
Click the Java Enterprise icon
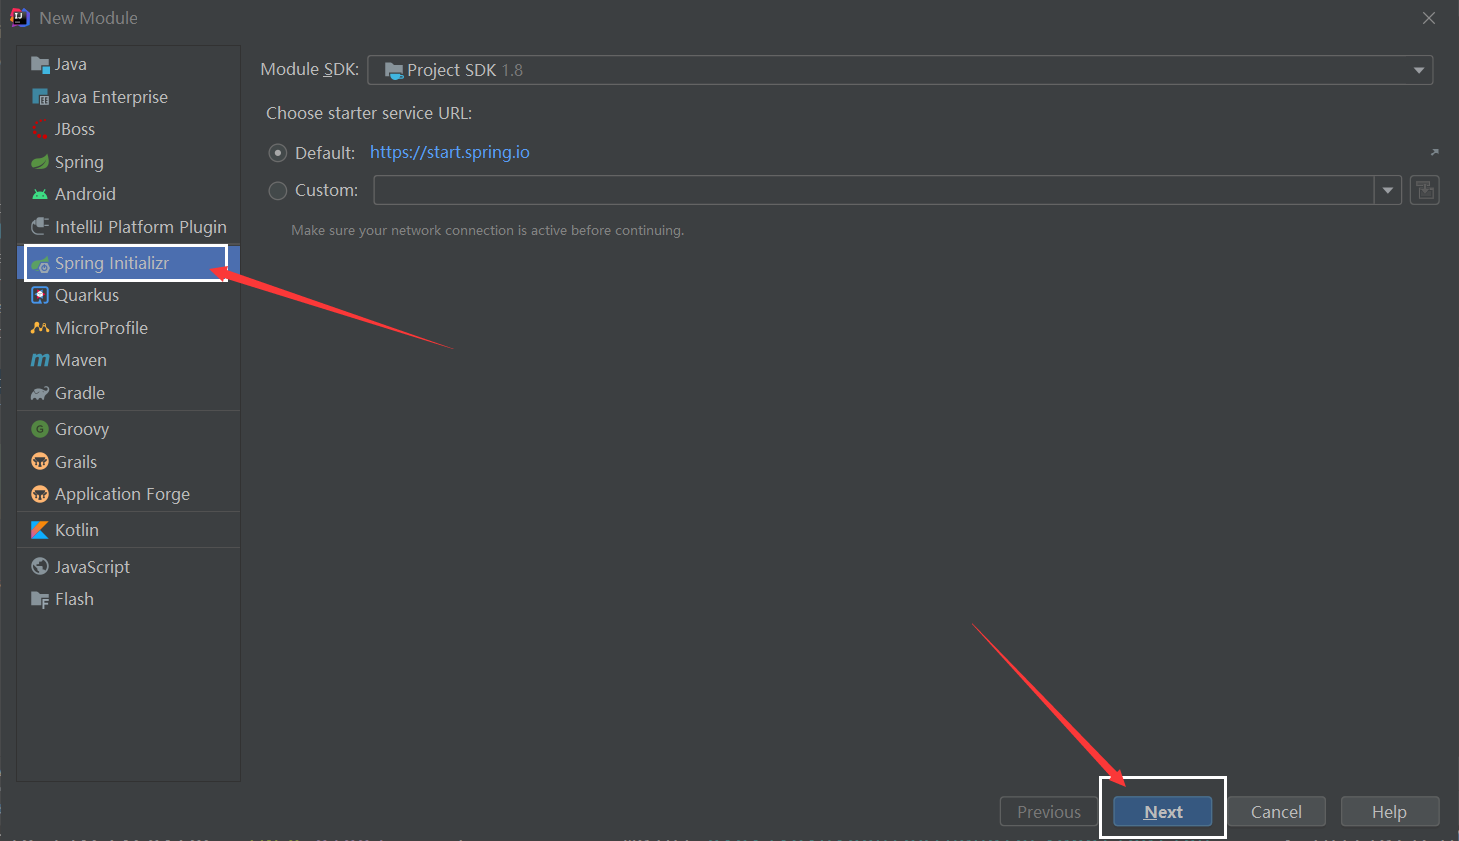(40, 97)
